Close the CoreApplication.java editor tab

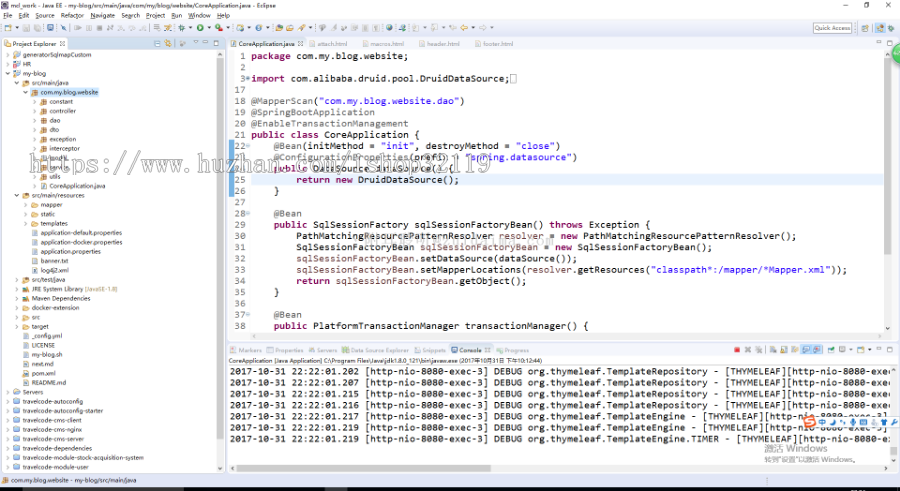click(x=300, y=44)
